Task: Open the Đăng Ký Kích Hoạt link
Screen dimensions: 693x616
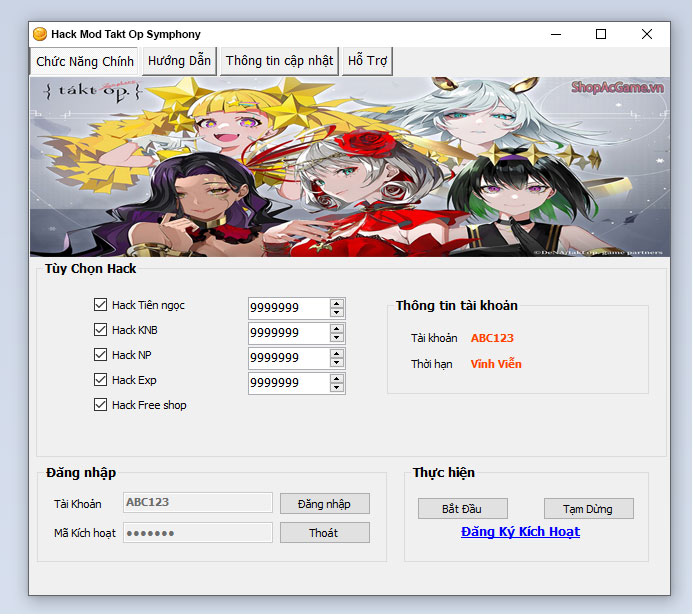Action: point(520,532)
